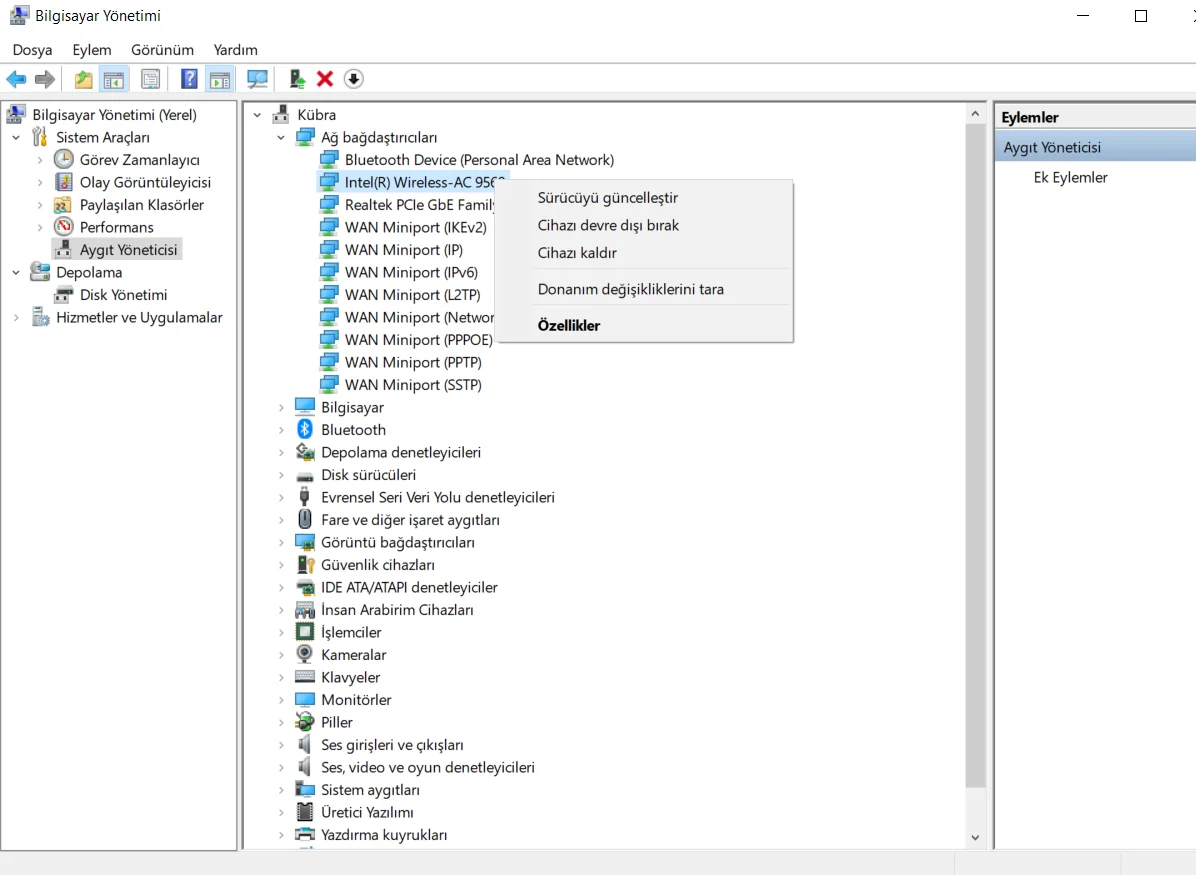Open the Eylem menu

pyautogui.click(x=92, y=50)
